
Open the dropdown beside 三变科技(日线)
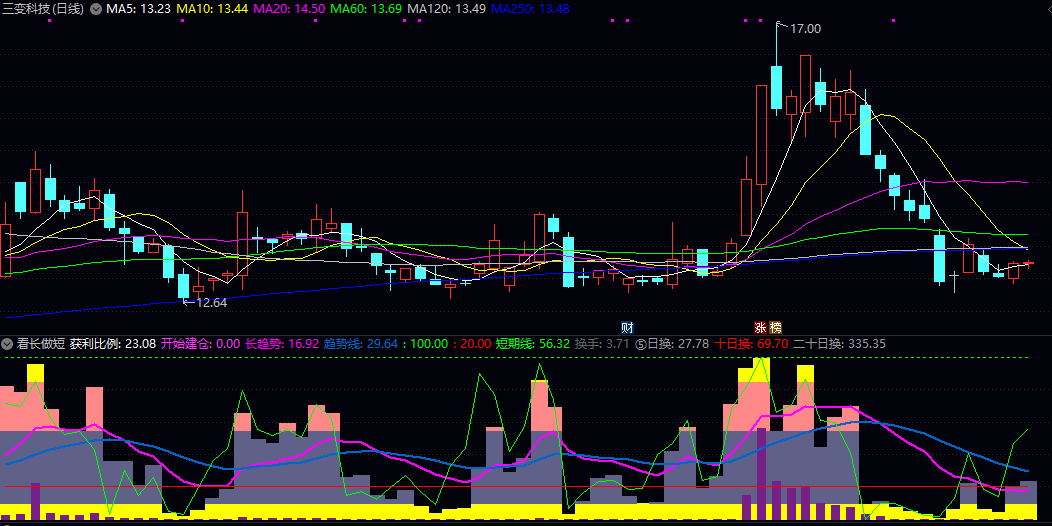tap(96, 9)
